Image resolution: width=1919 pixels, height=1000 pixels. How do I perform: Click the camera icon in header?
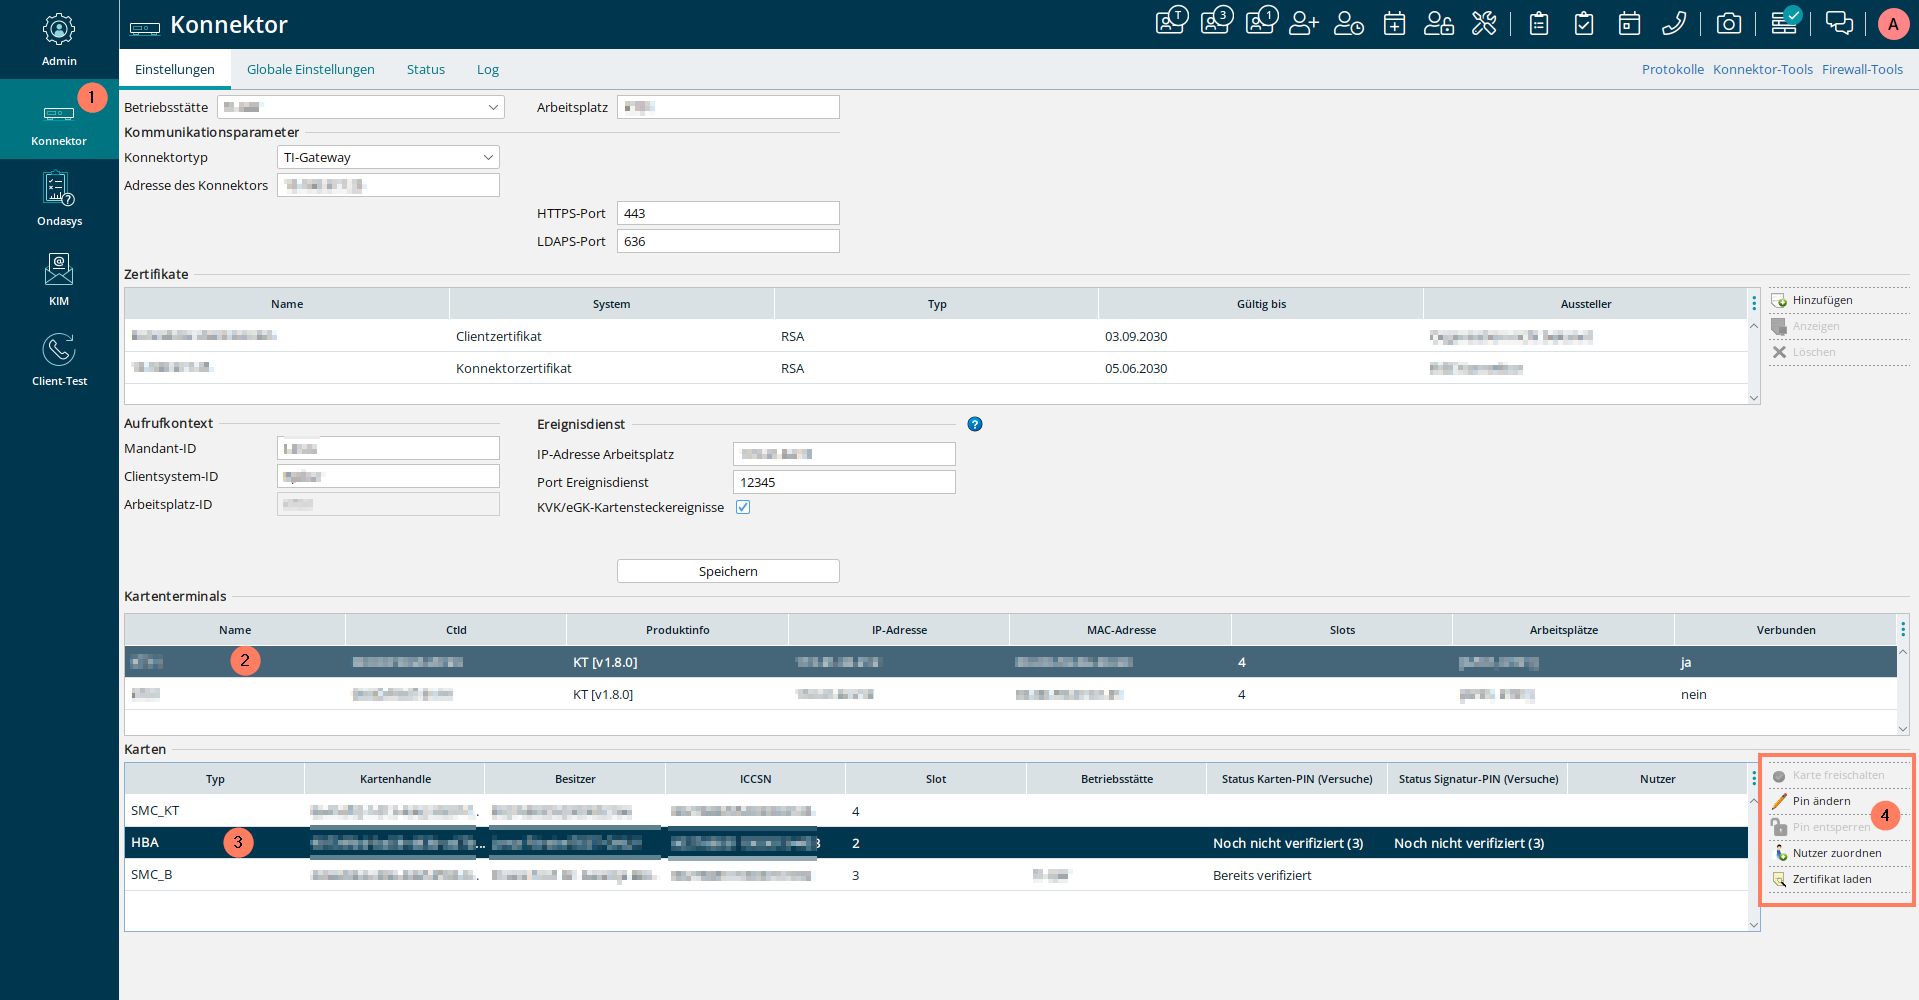[1729, 23]
